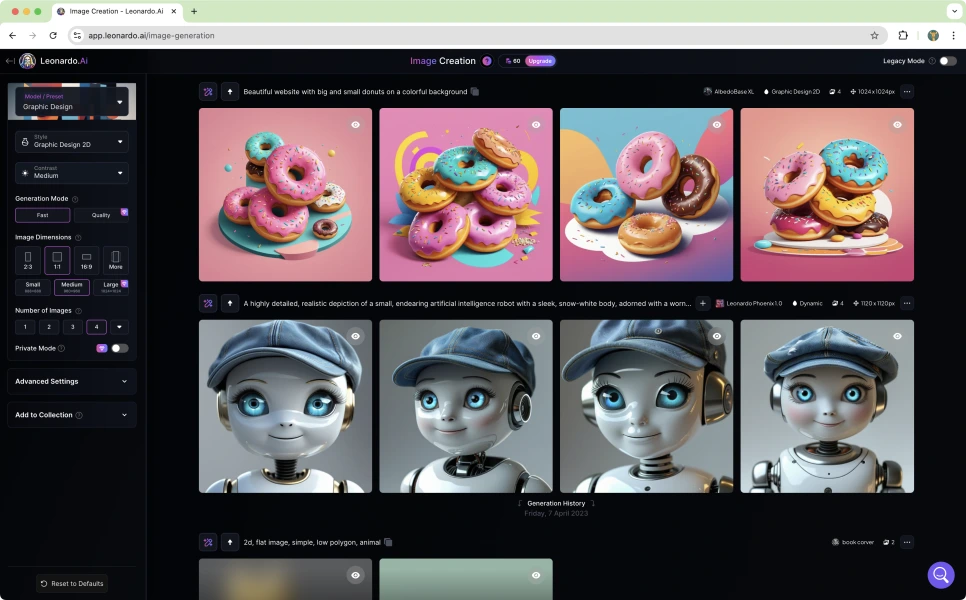Reuse the low polygon animal prompt with the up arrow

coord(230,542)
